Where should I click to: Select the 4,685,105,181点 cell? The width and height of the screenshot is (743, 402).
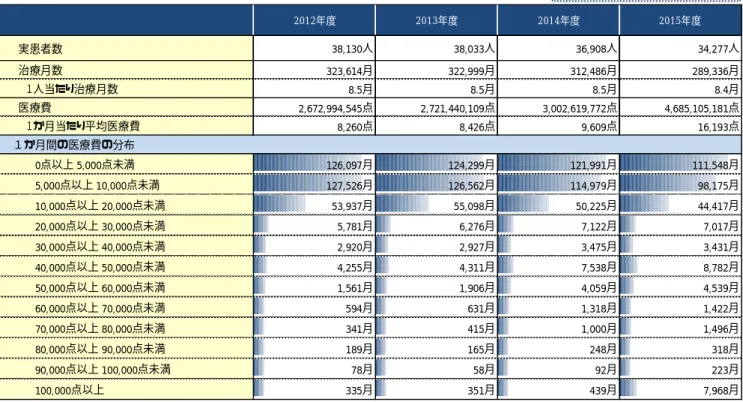[680, 108]
